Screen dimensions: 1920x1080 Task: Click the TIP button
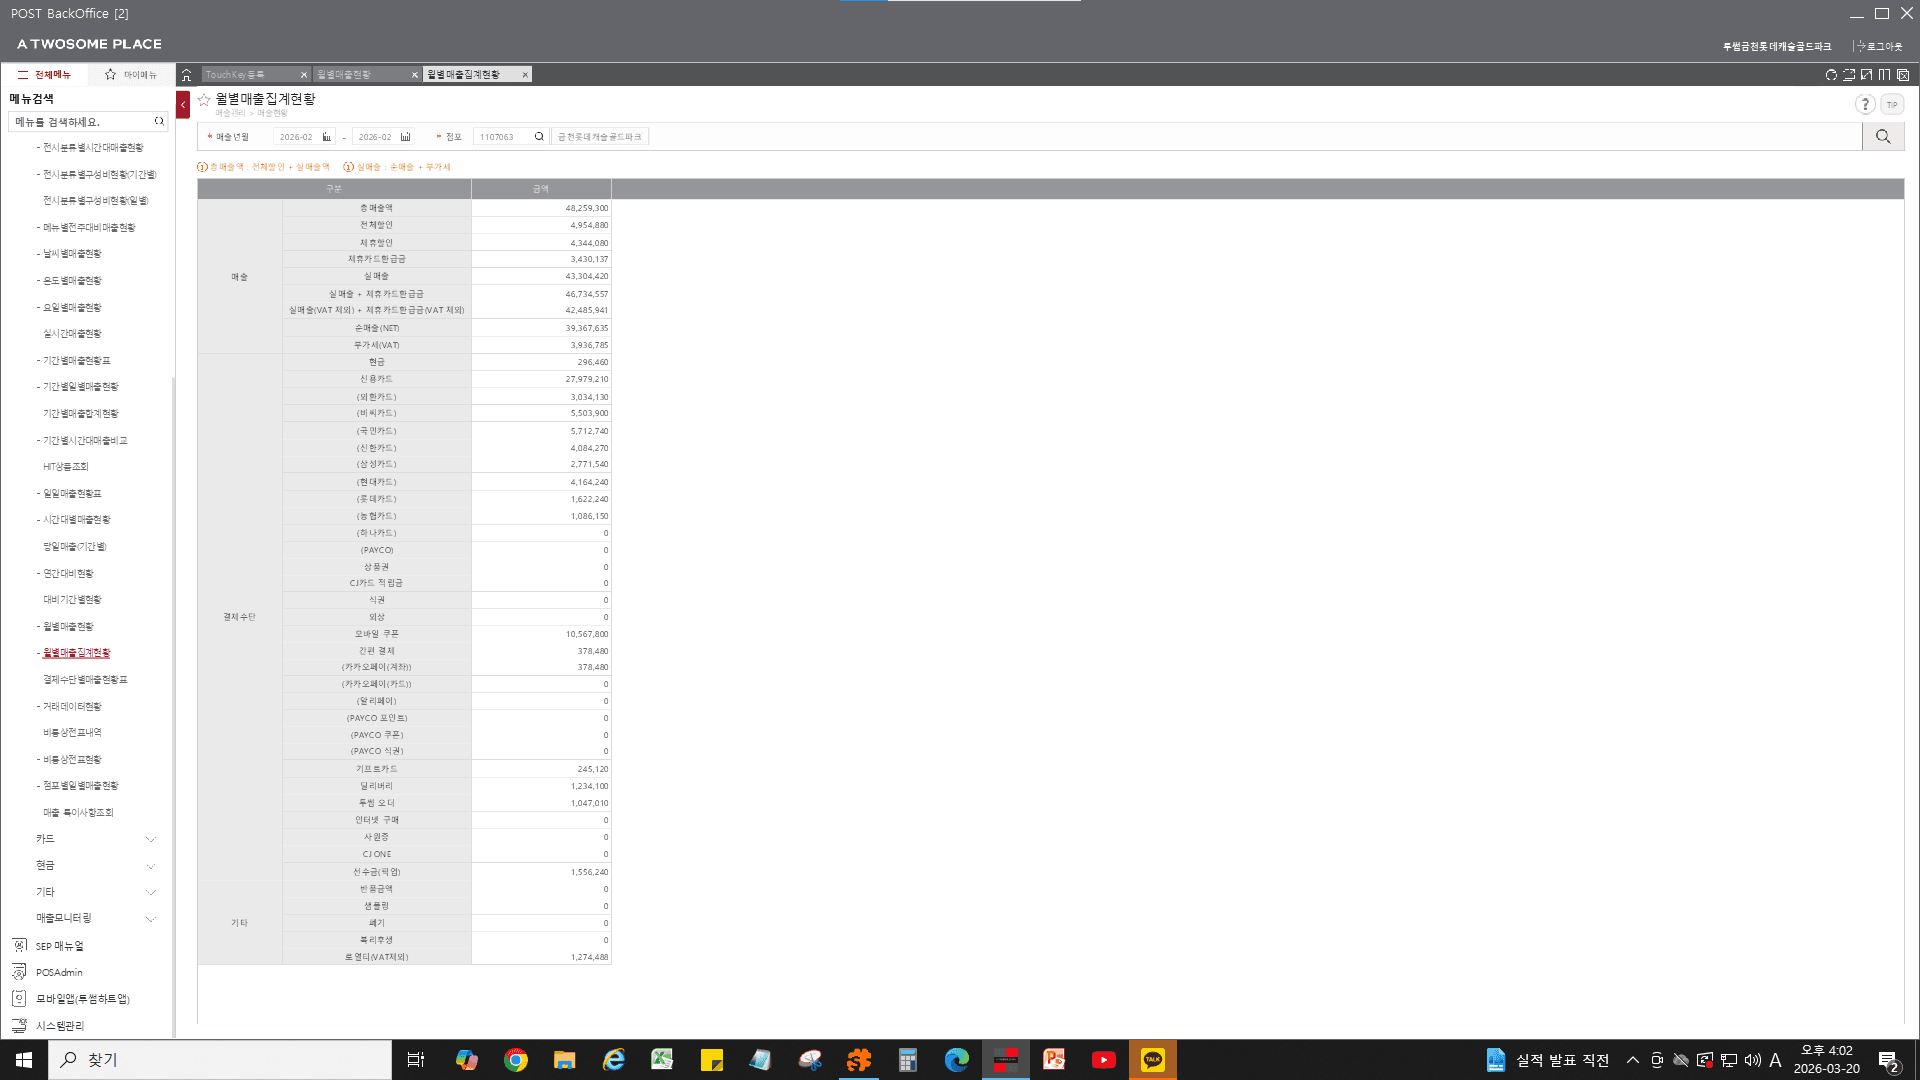pyautogui.click(x=1892, y=104)
